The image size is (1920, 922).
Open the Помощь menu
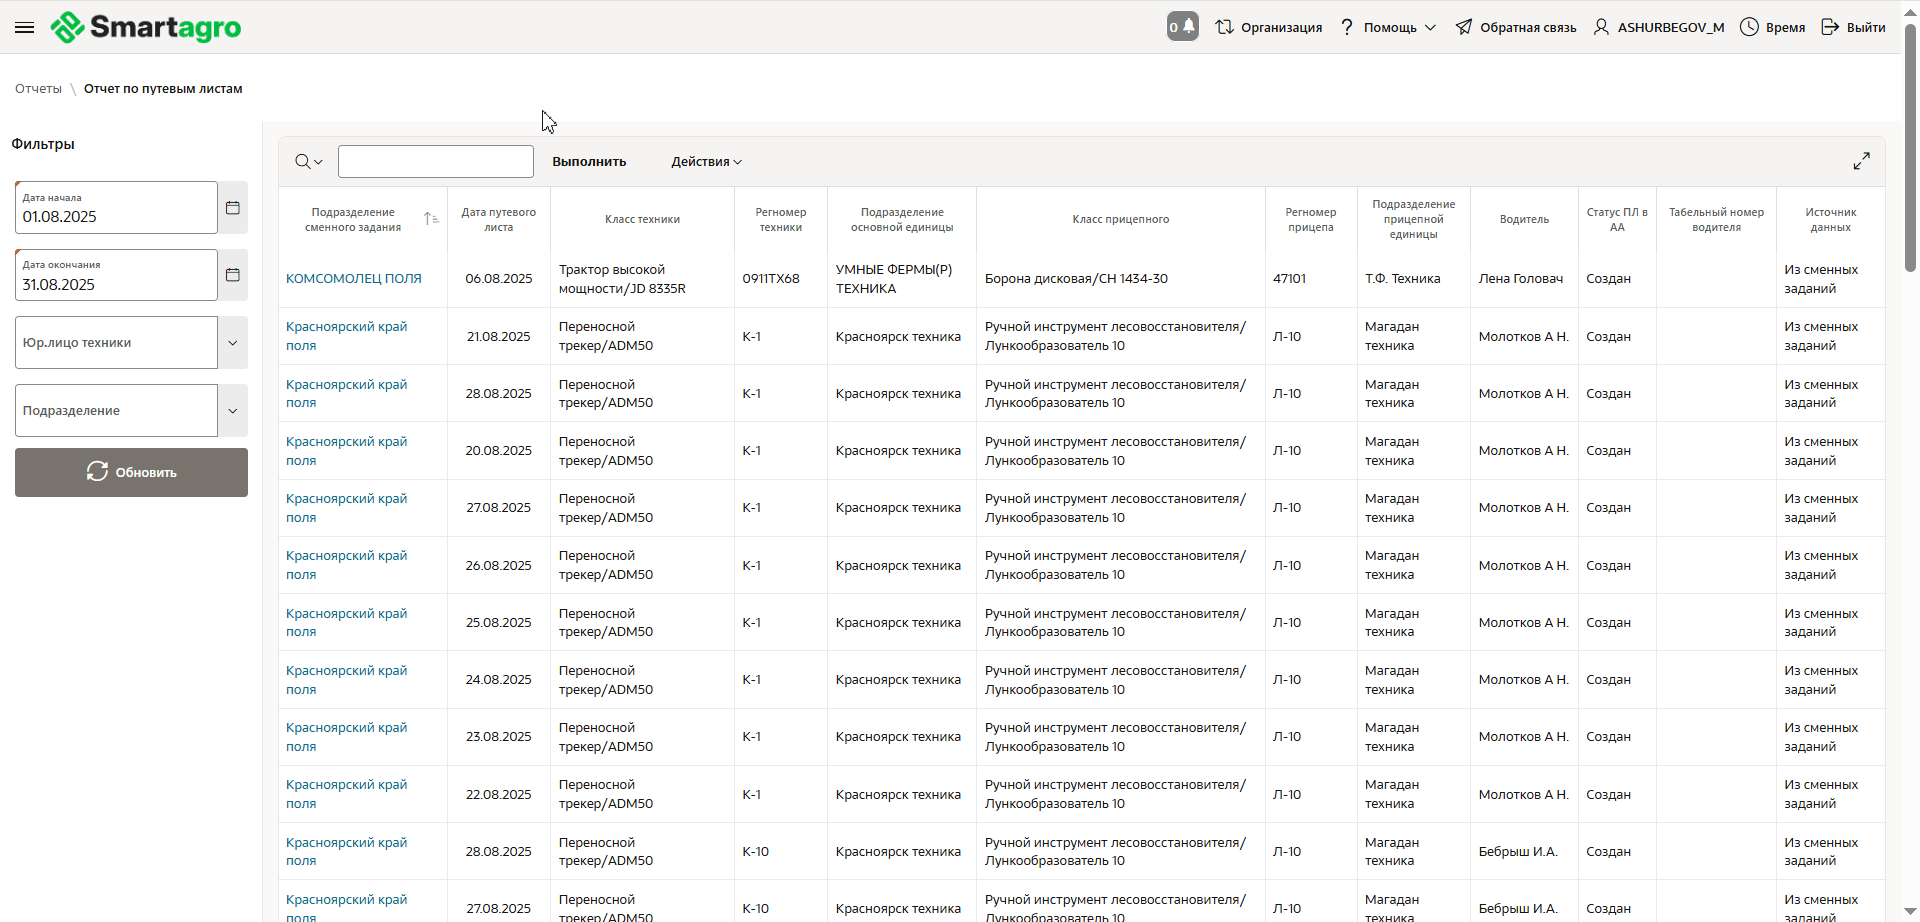point(1389,27)
